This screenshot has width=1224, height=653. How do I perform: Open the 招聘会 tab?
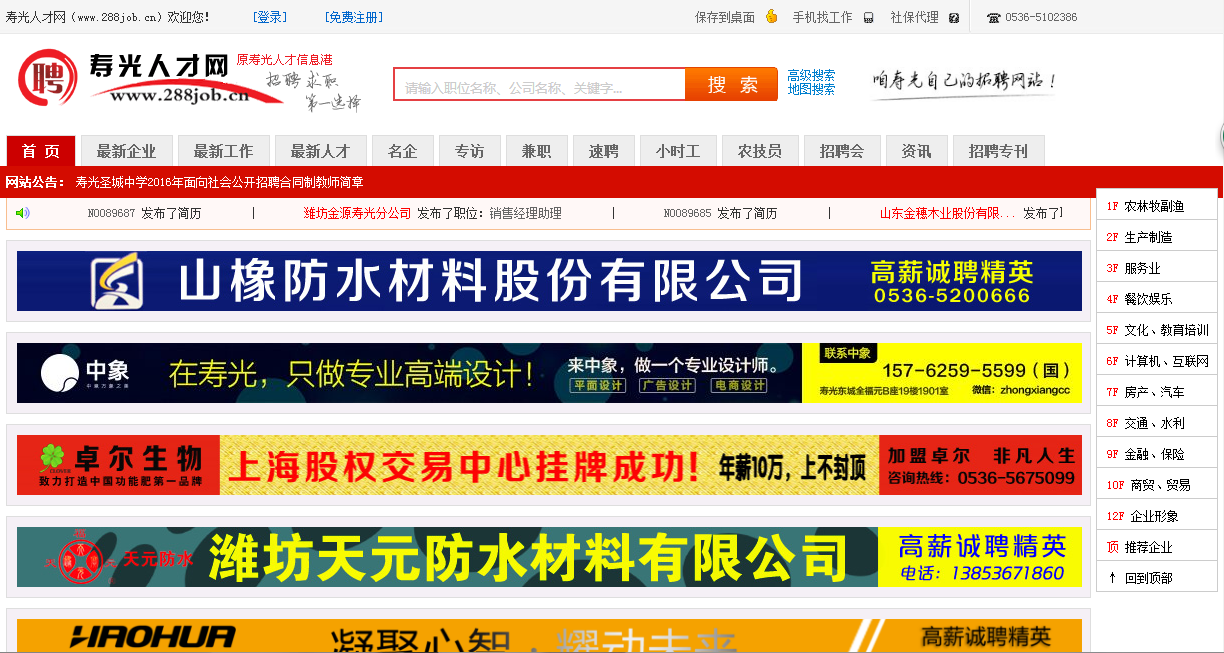[842, 151]
